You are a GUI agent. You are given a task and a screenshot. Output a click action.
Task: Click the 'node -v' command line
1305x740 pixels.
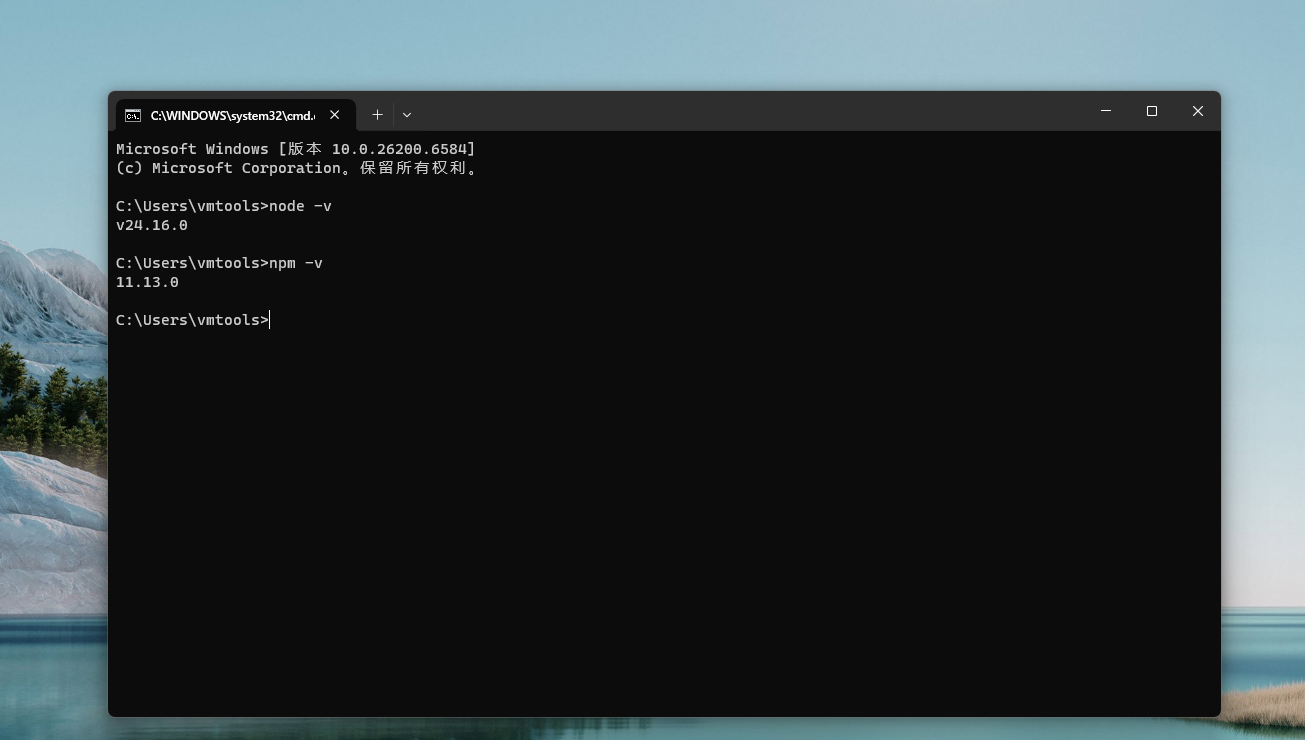coord(224,206)
